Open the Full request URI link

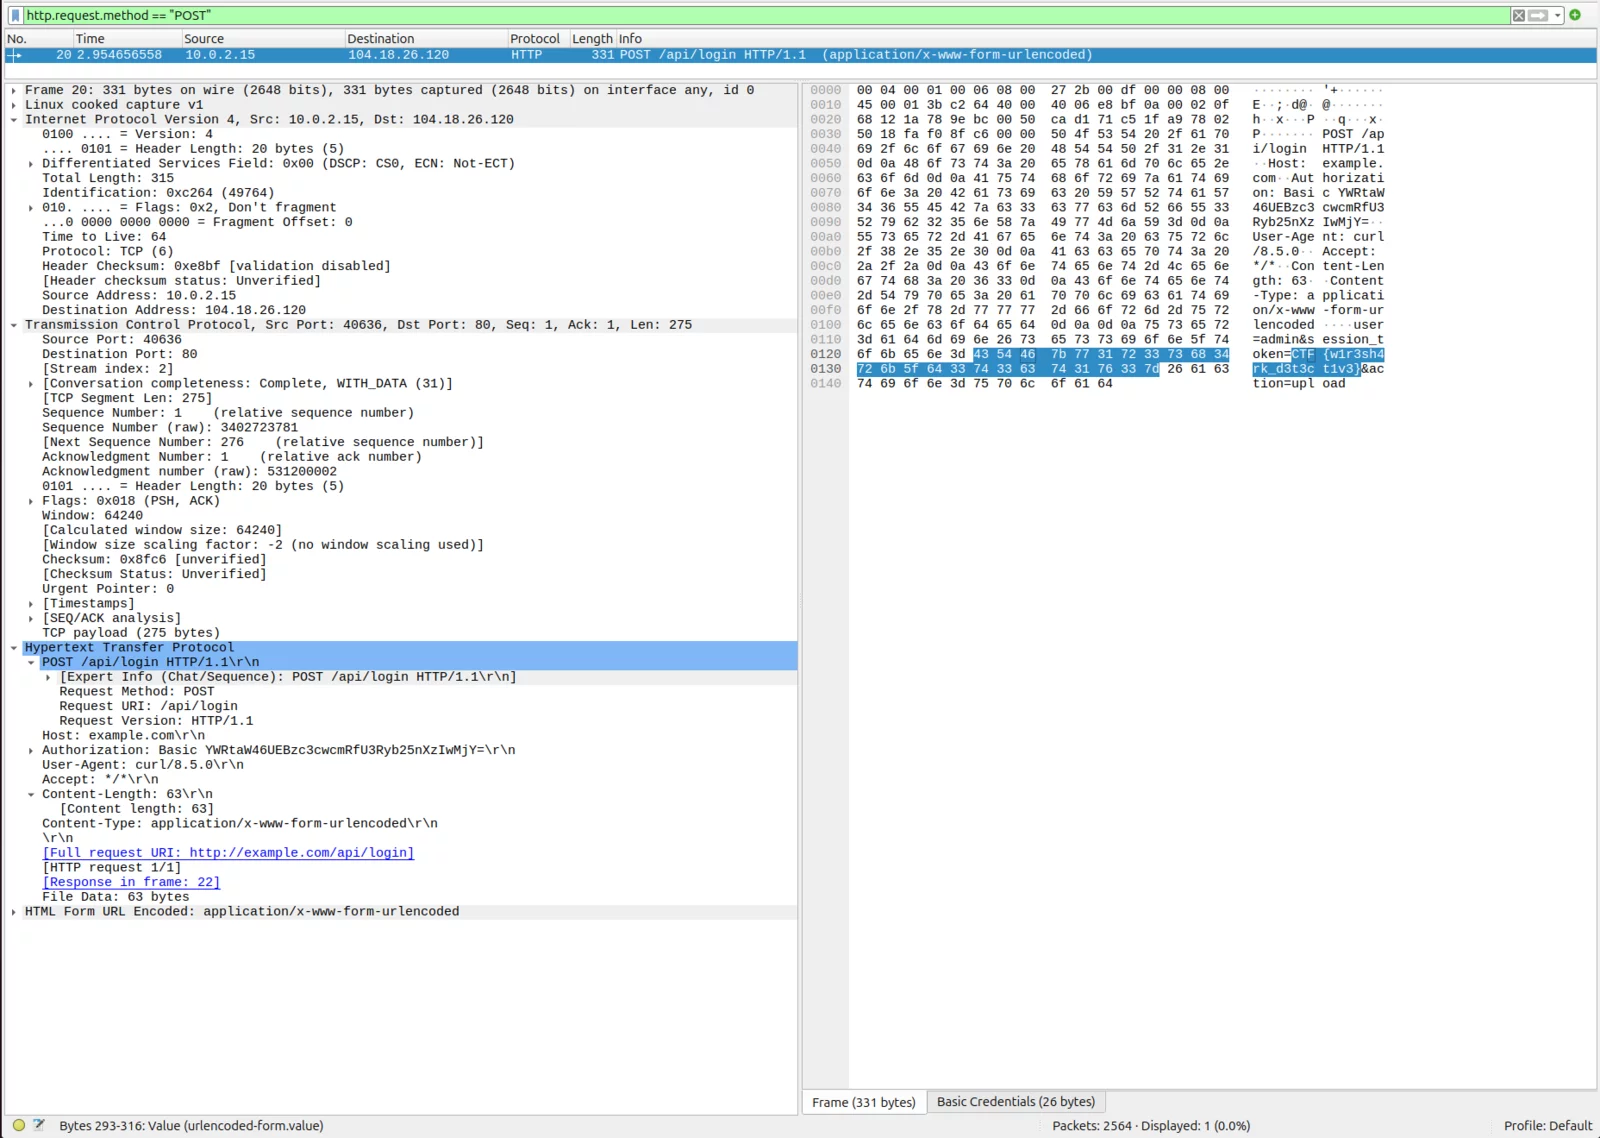[x=228, y=853]
